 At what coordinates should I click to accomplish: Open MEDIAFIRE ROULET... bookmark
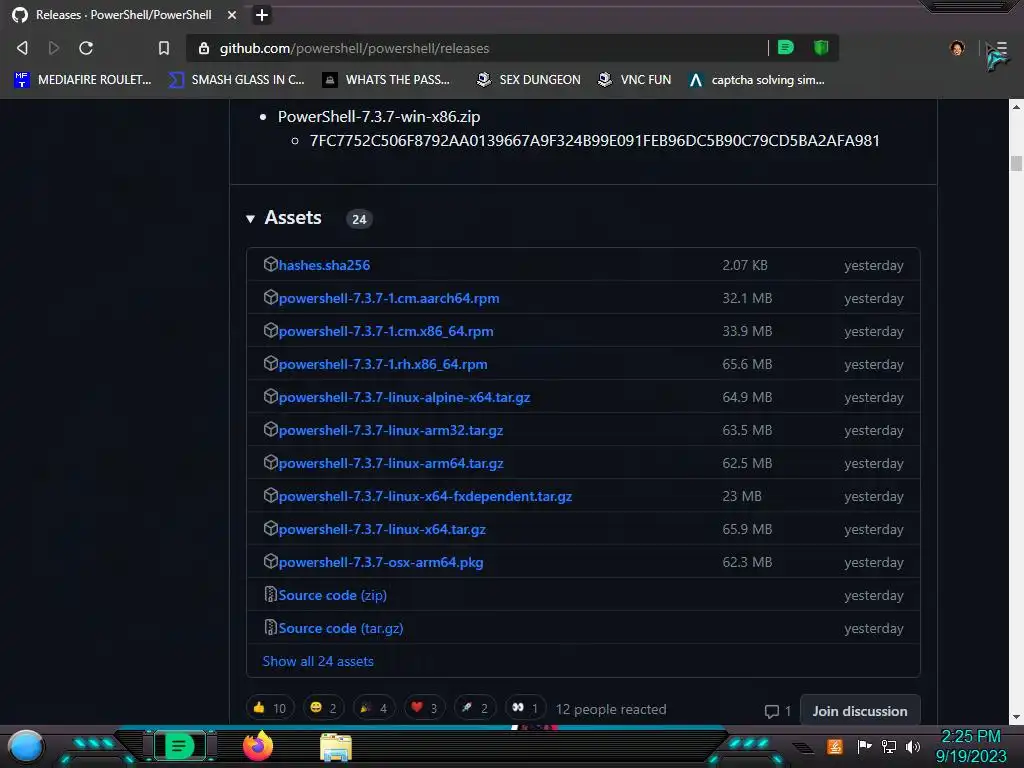(83, 80)
